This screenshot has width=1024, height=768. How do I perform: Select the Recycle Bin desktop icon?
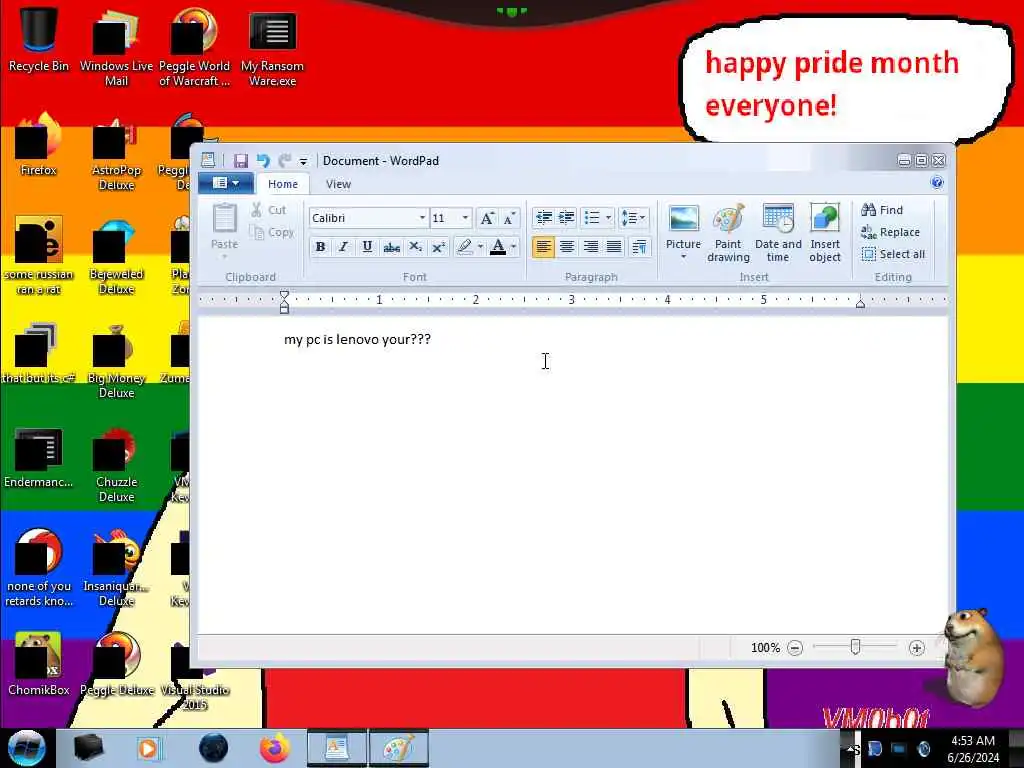(39, 39)
